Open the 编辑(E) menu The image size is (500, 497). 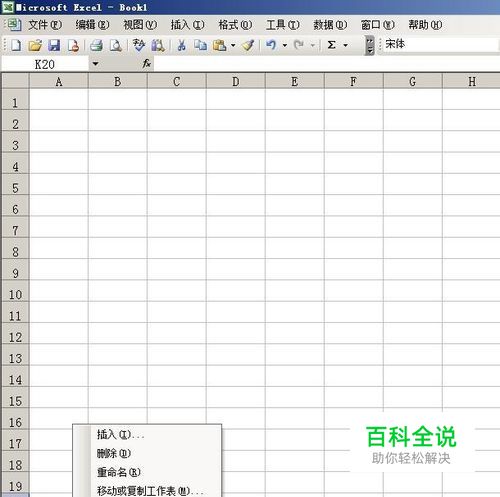[92, 25]
